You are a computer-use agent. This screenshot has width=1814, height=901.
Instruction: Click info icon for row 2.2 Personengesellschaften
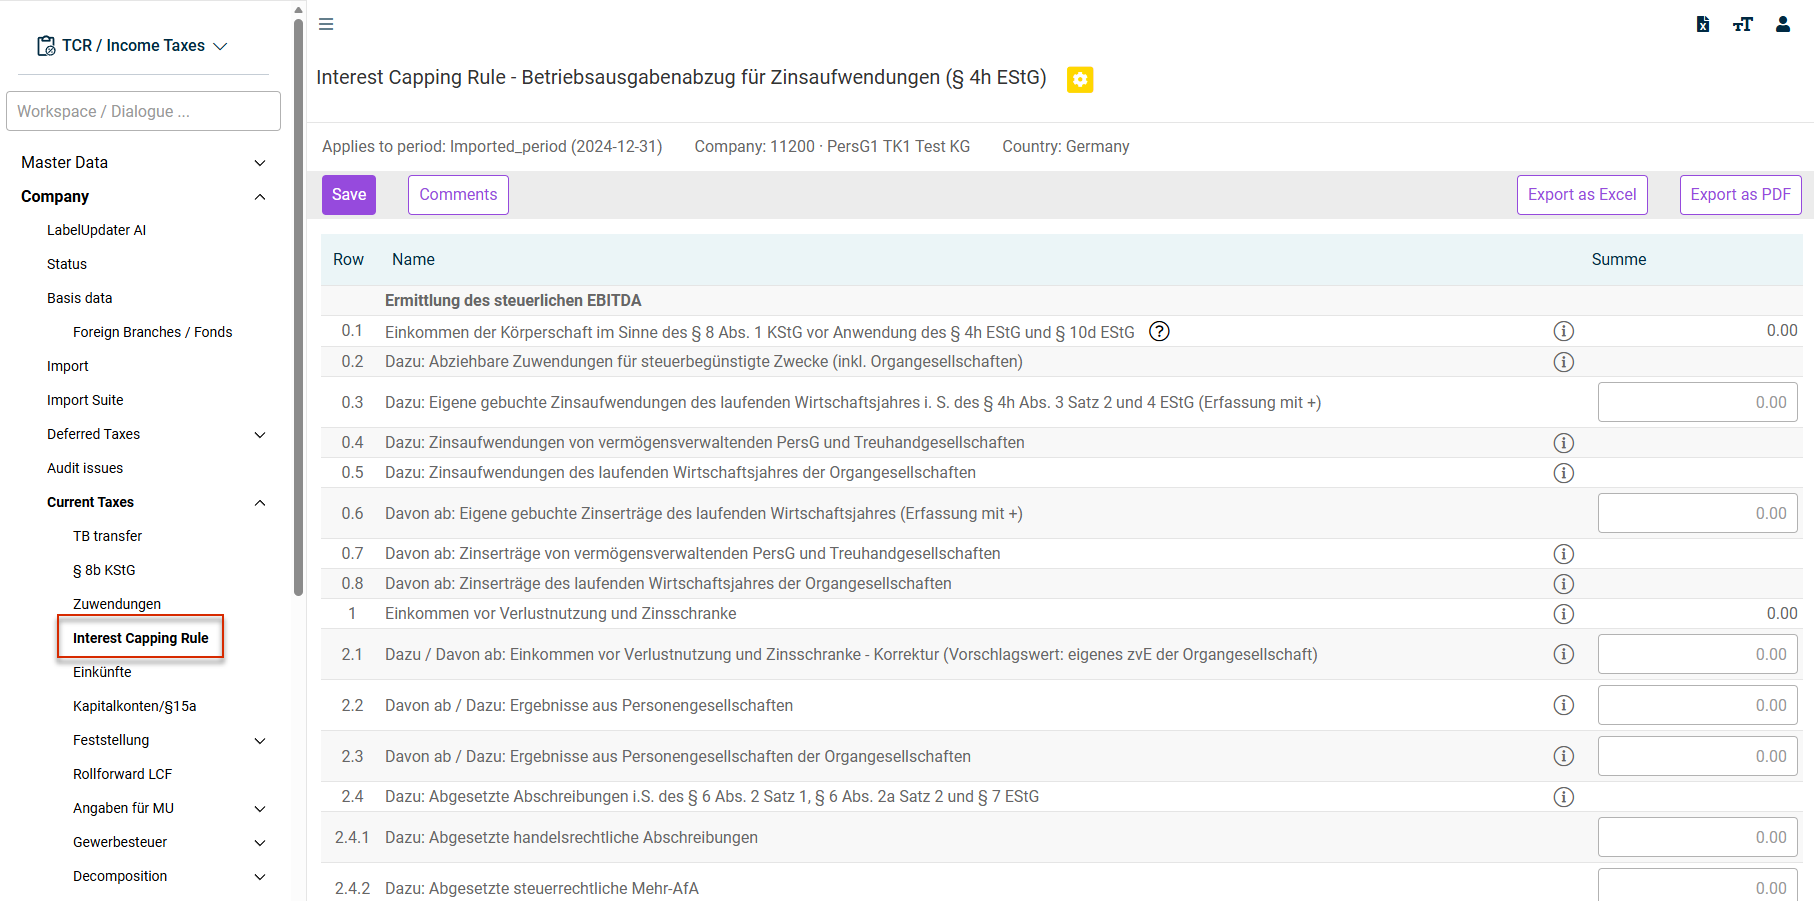pyautogui.click(x=1564, y=705)
